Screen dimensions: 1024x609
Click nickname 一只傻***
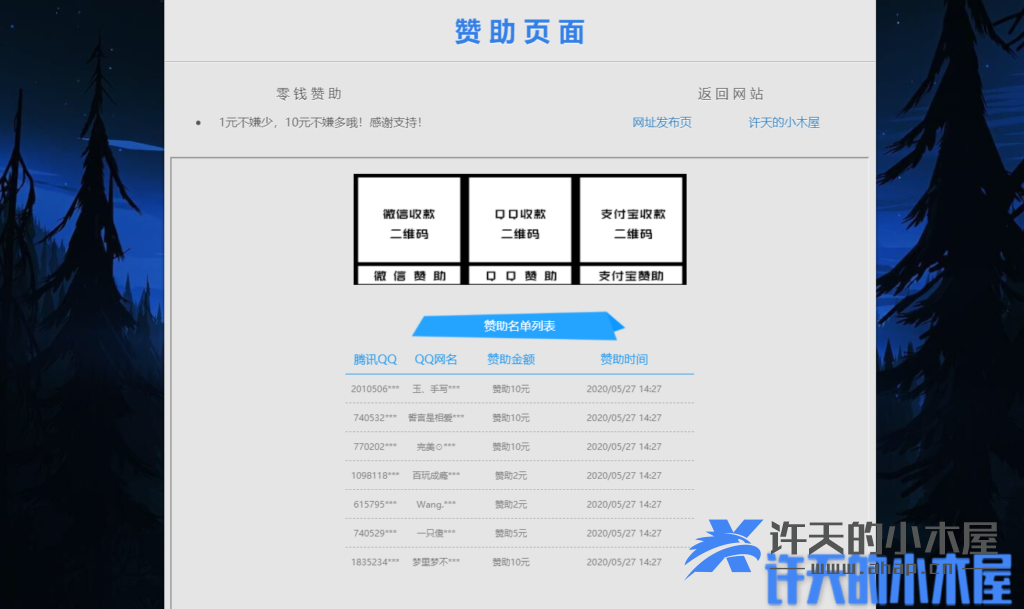436,533
